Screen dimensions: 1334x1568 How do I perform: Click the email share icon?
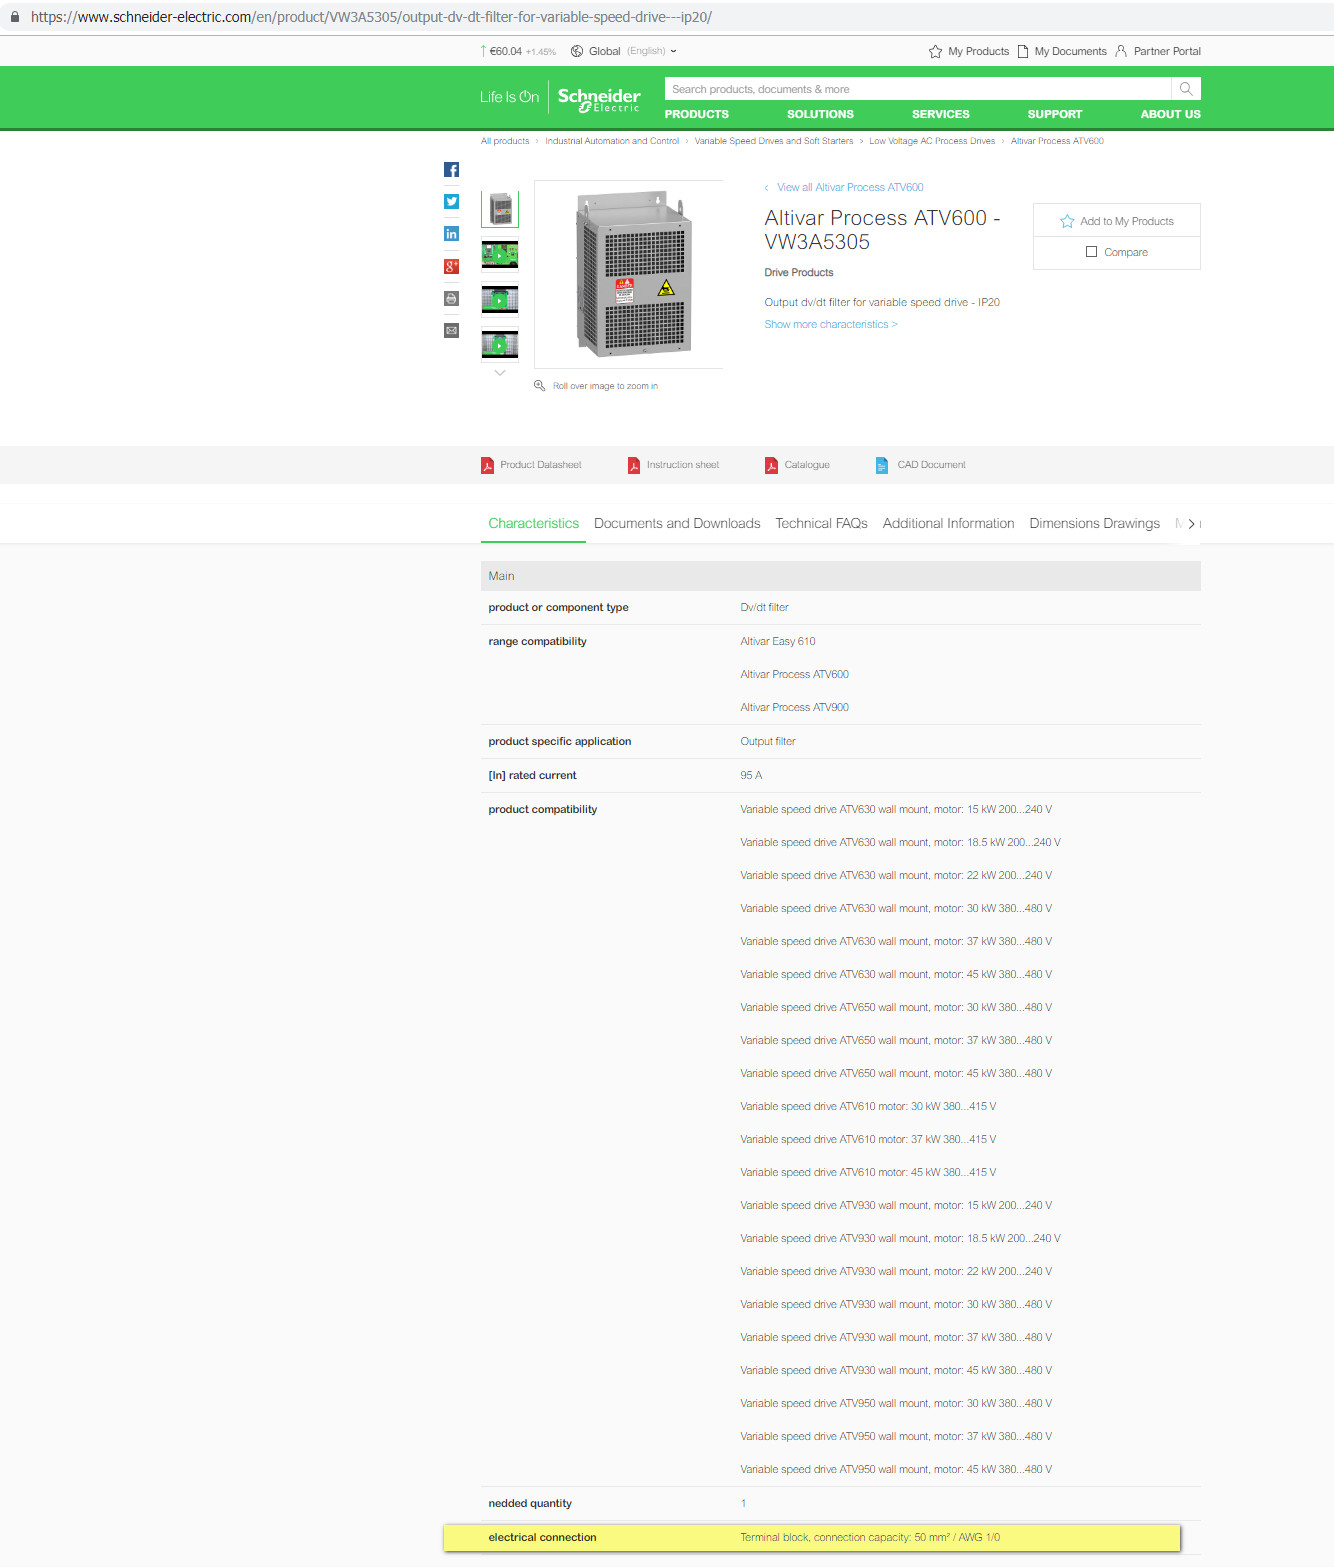(451, 330)
